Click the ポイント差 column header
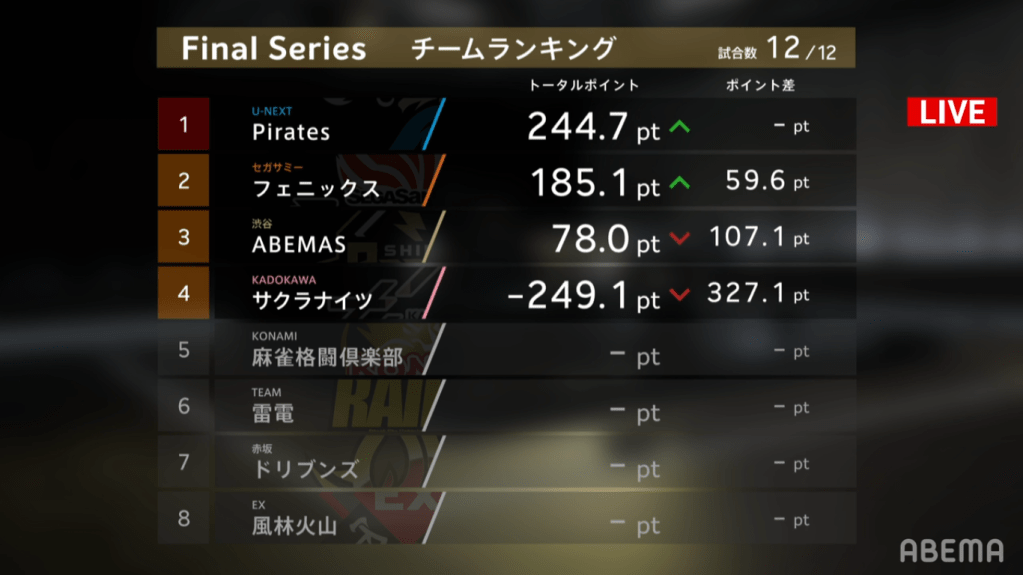 [760, 86]
